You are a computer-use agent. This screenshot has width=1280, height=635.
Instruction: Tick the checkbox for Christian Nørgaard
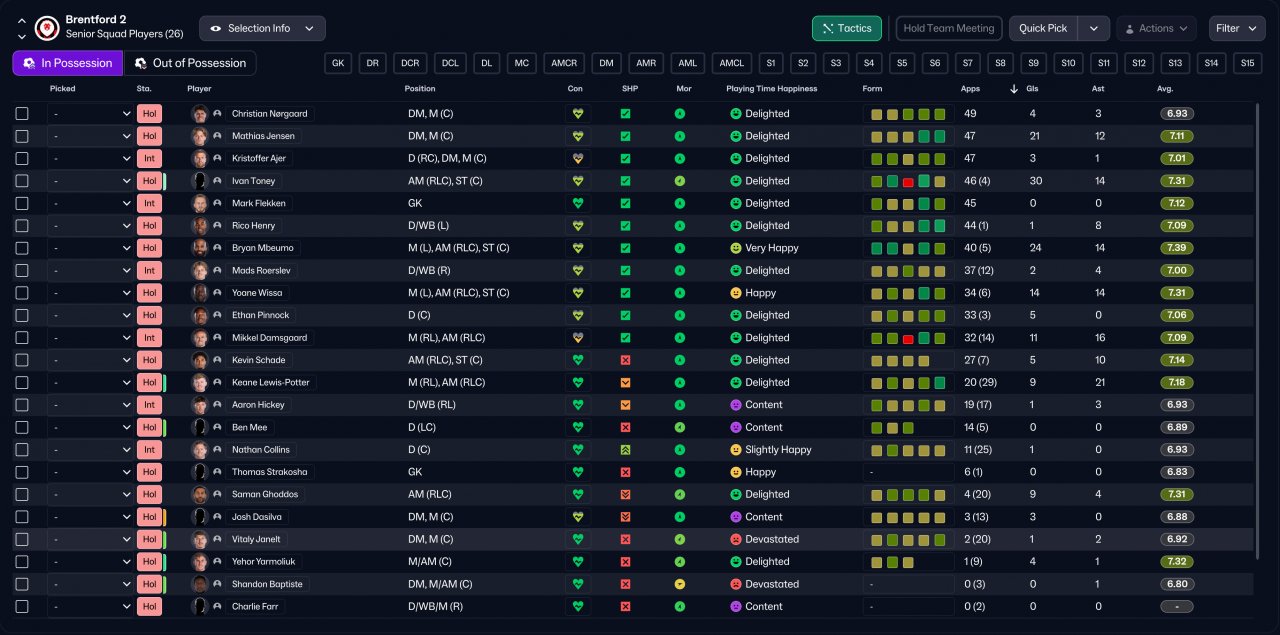tap(22, 114)
